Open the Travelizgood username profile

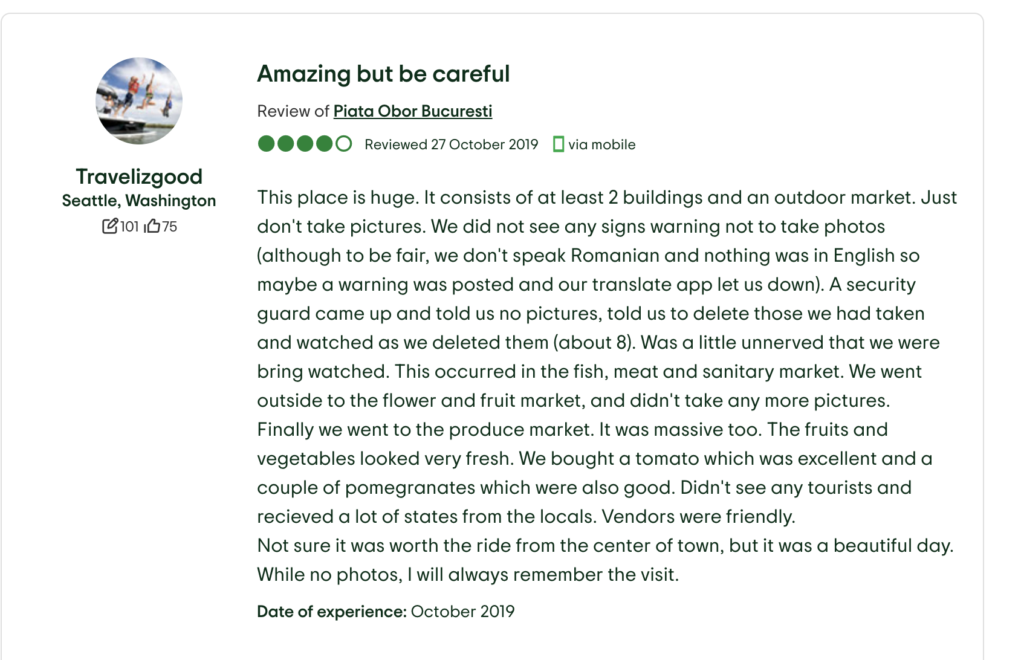139,177
